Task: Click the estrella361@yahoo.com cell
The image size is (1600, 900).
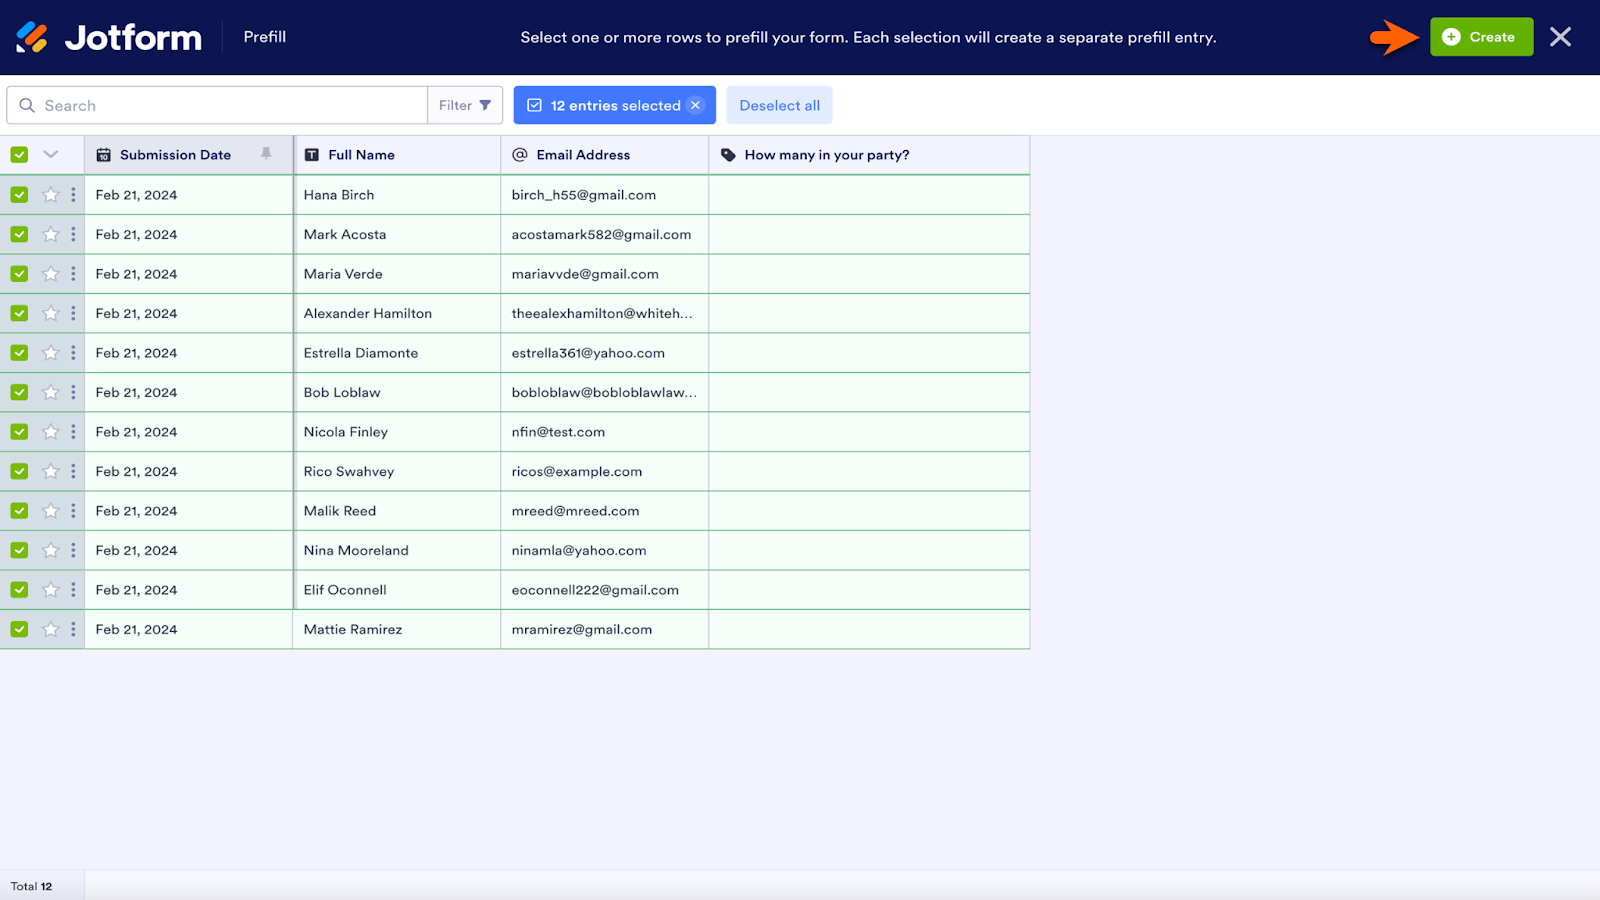Action: 605,353
